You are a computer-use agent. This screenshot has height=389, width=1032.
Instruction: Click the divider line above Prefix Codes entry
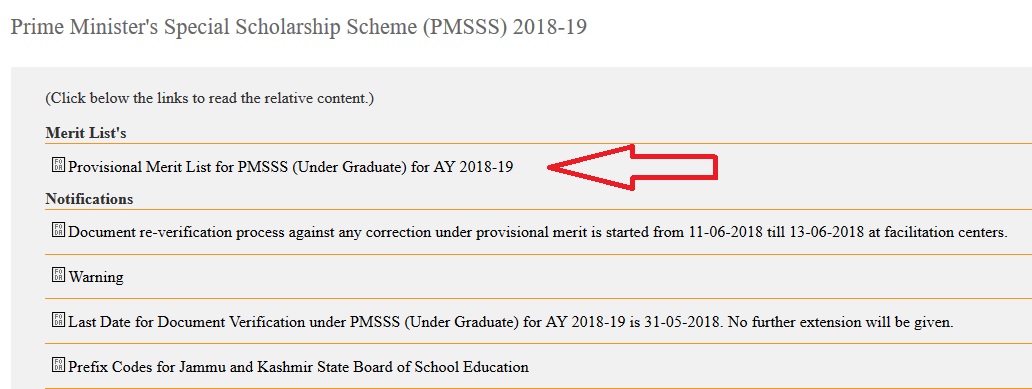[x=538, y=343]
